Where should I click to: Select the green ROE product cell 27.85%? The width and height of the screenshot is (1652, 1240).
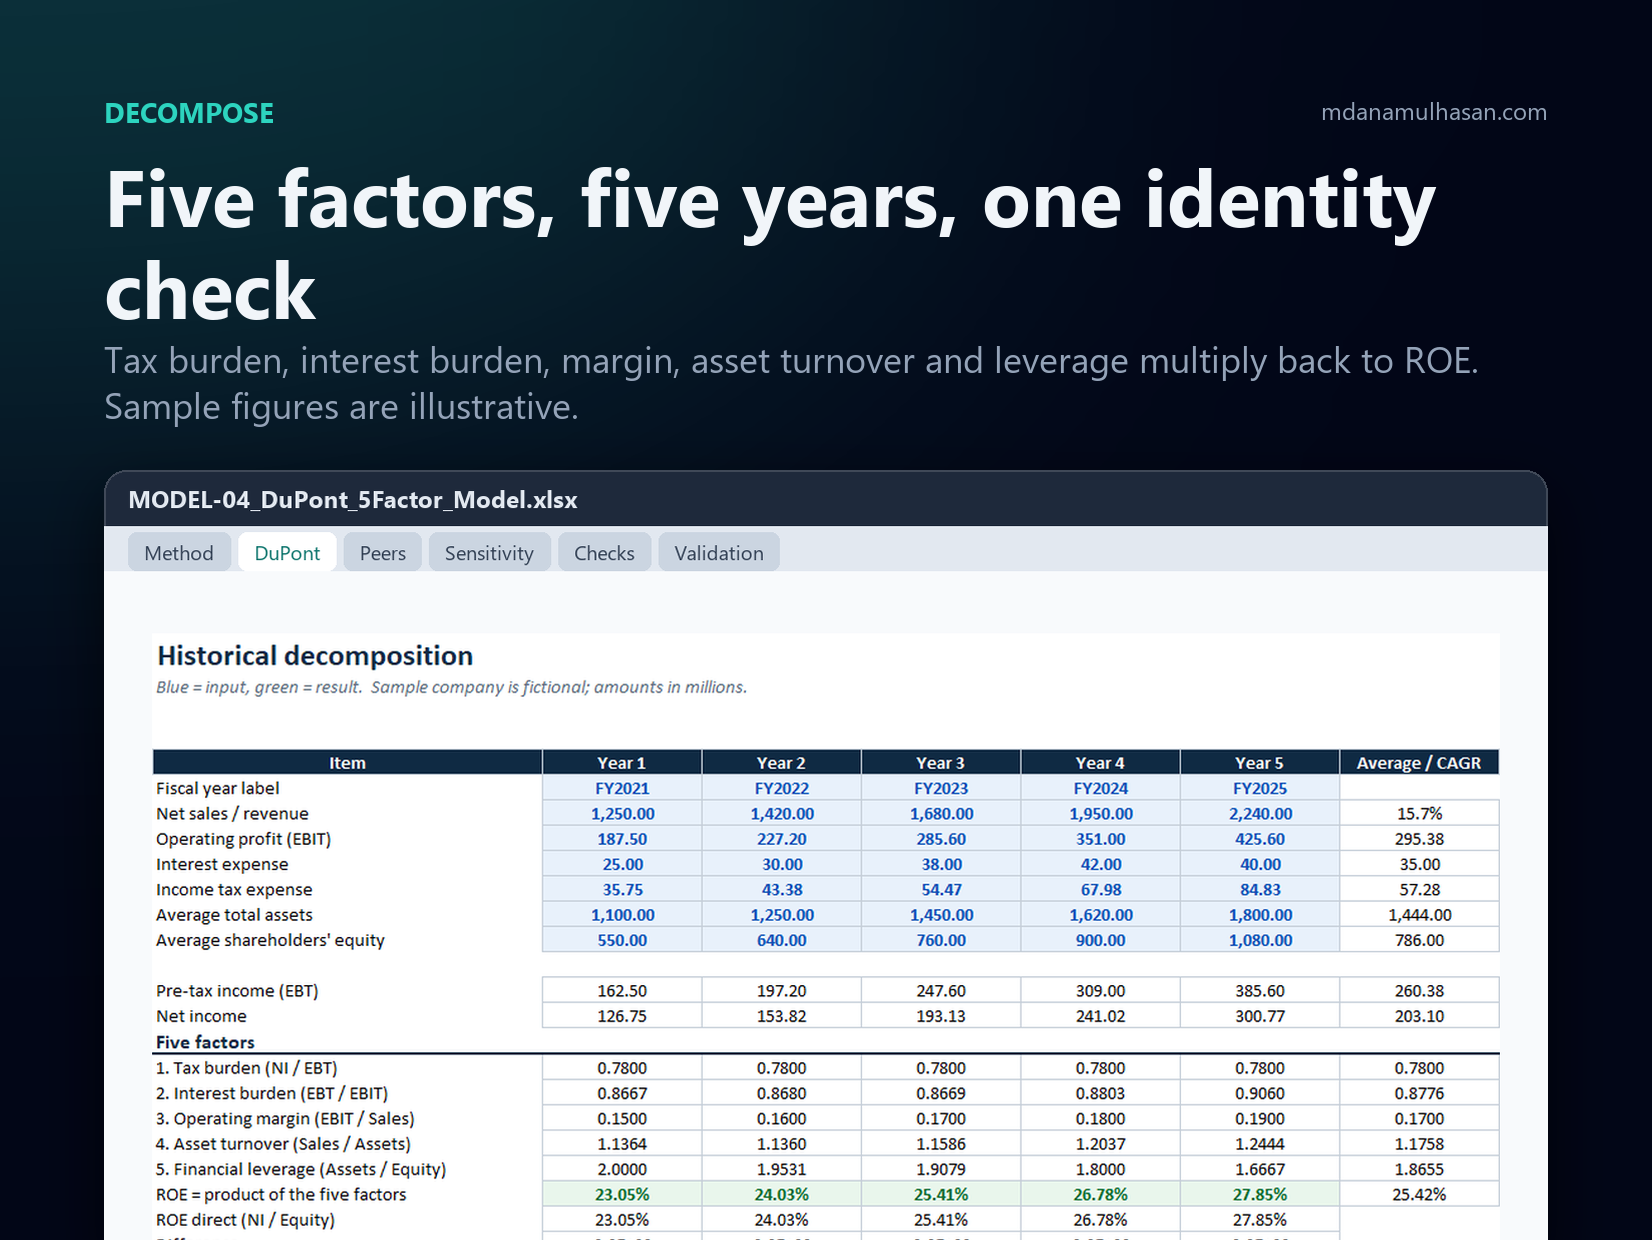click(1260, 1194)
